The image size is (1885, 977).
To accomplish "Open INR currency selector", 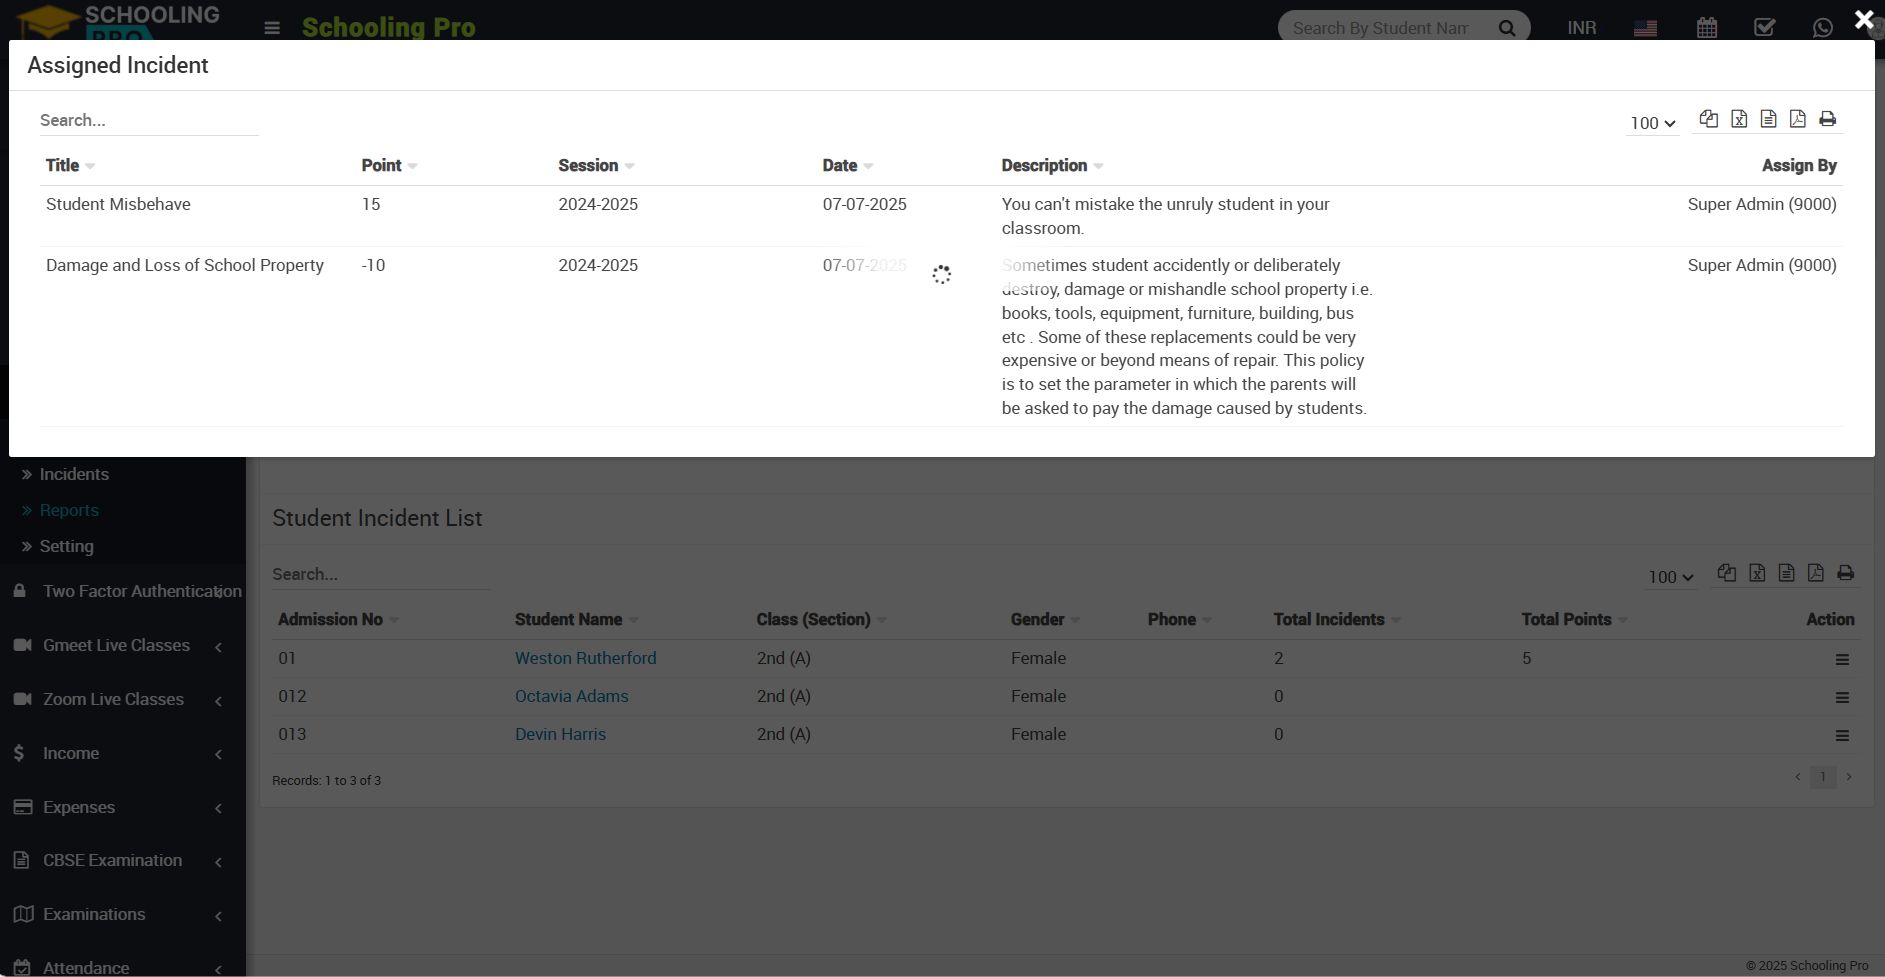I will [1582, 28].
